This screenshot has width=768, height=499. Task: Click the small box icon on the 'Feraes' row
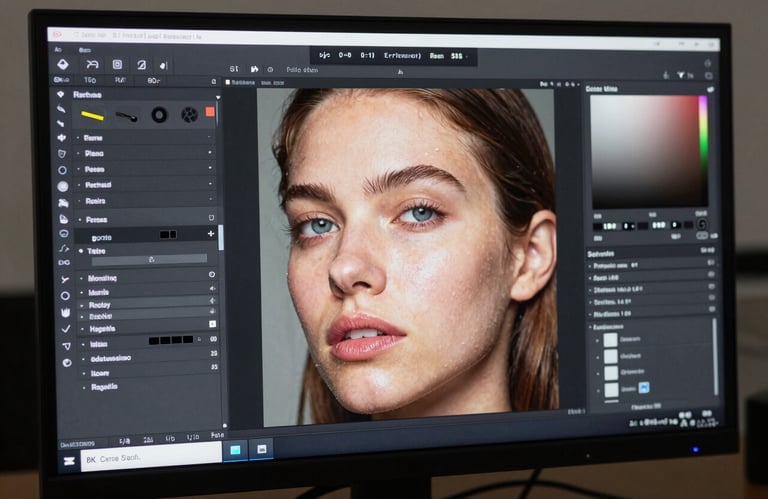point(212,217)
